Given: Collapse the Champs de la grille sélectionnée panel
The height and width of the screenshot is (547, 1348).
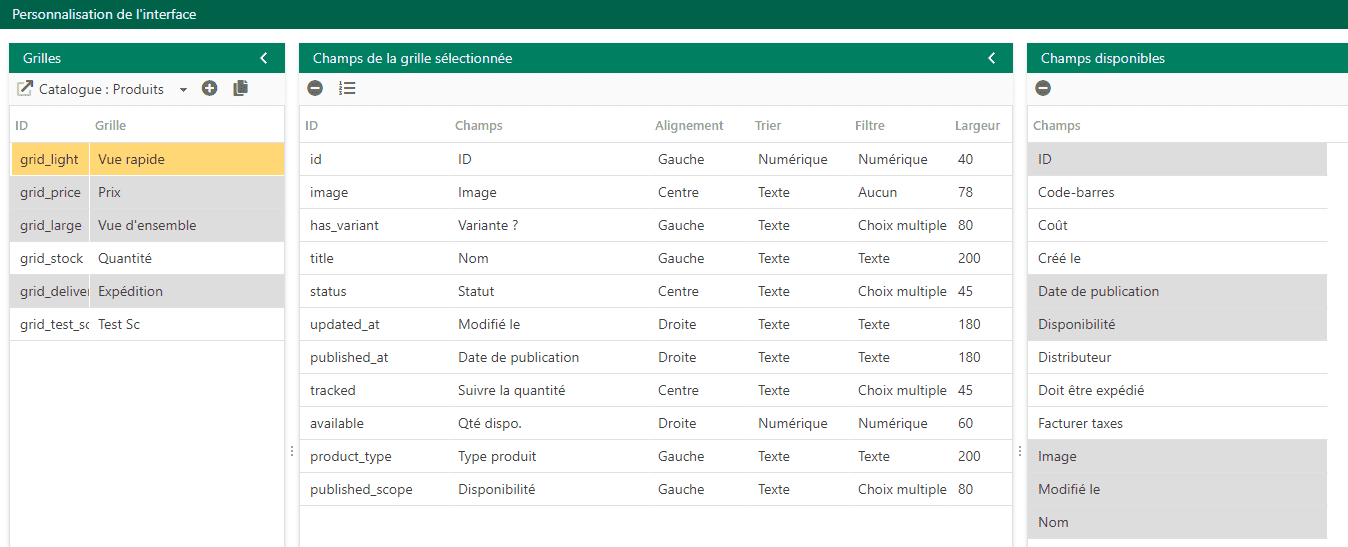Looking at the screenshot, I should tap(991, 58).
